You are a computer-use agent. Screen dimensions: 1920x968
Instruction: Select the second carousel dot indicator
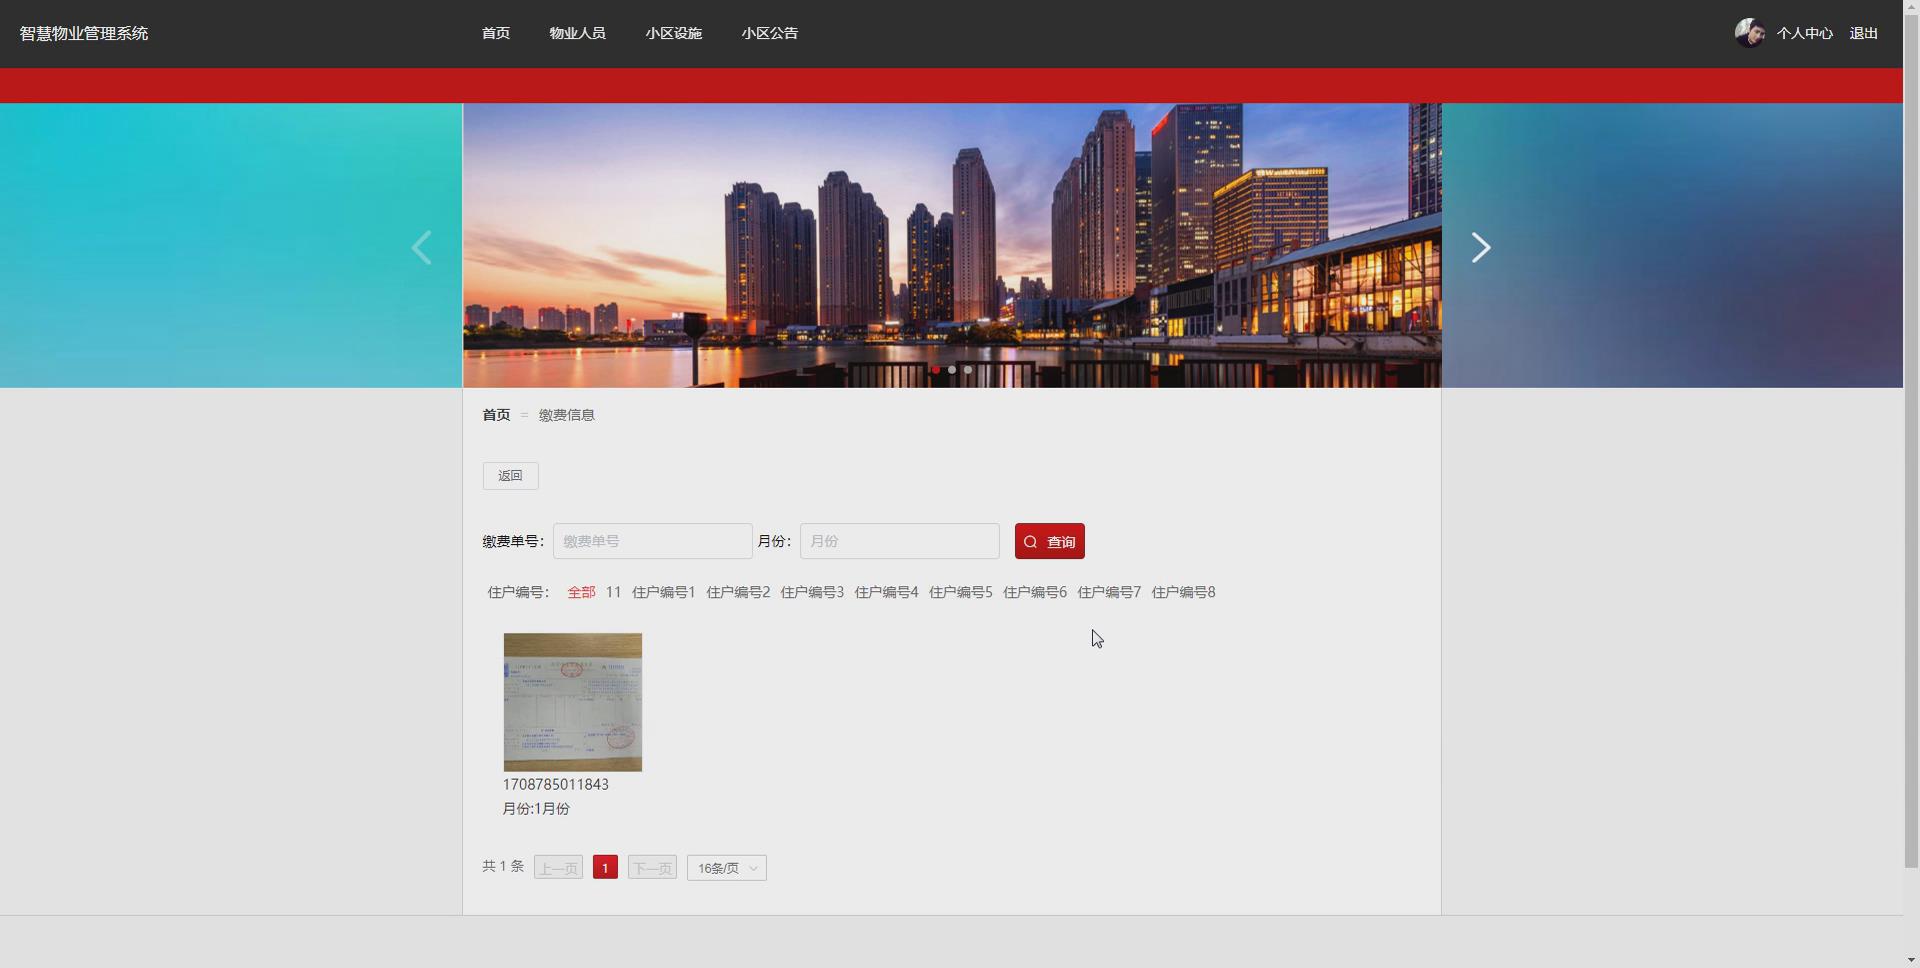951,370
